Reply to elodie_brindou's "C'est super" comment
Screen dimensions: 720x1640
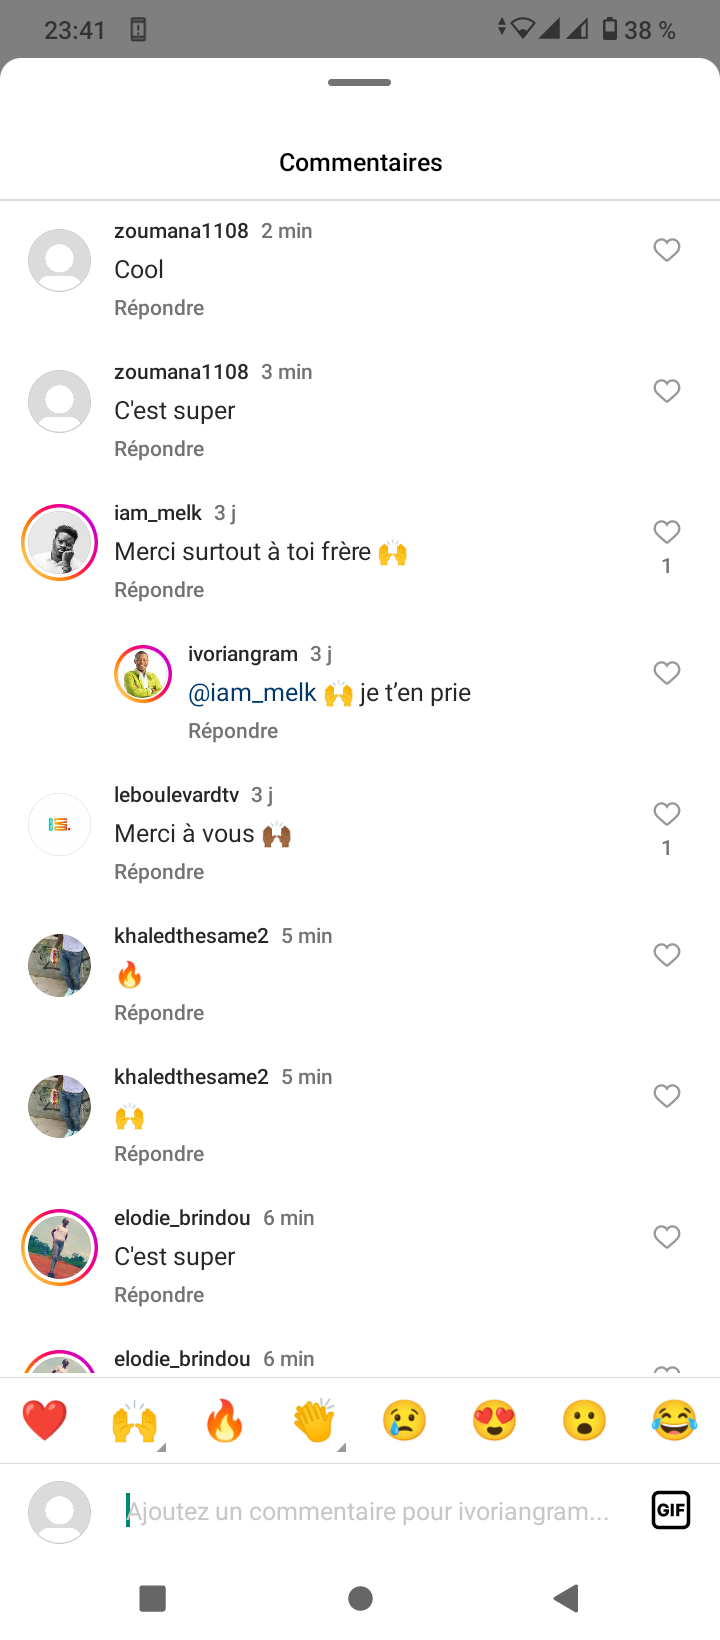coord(159,1295)
